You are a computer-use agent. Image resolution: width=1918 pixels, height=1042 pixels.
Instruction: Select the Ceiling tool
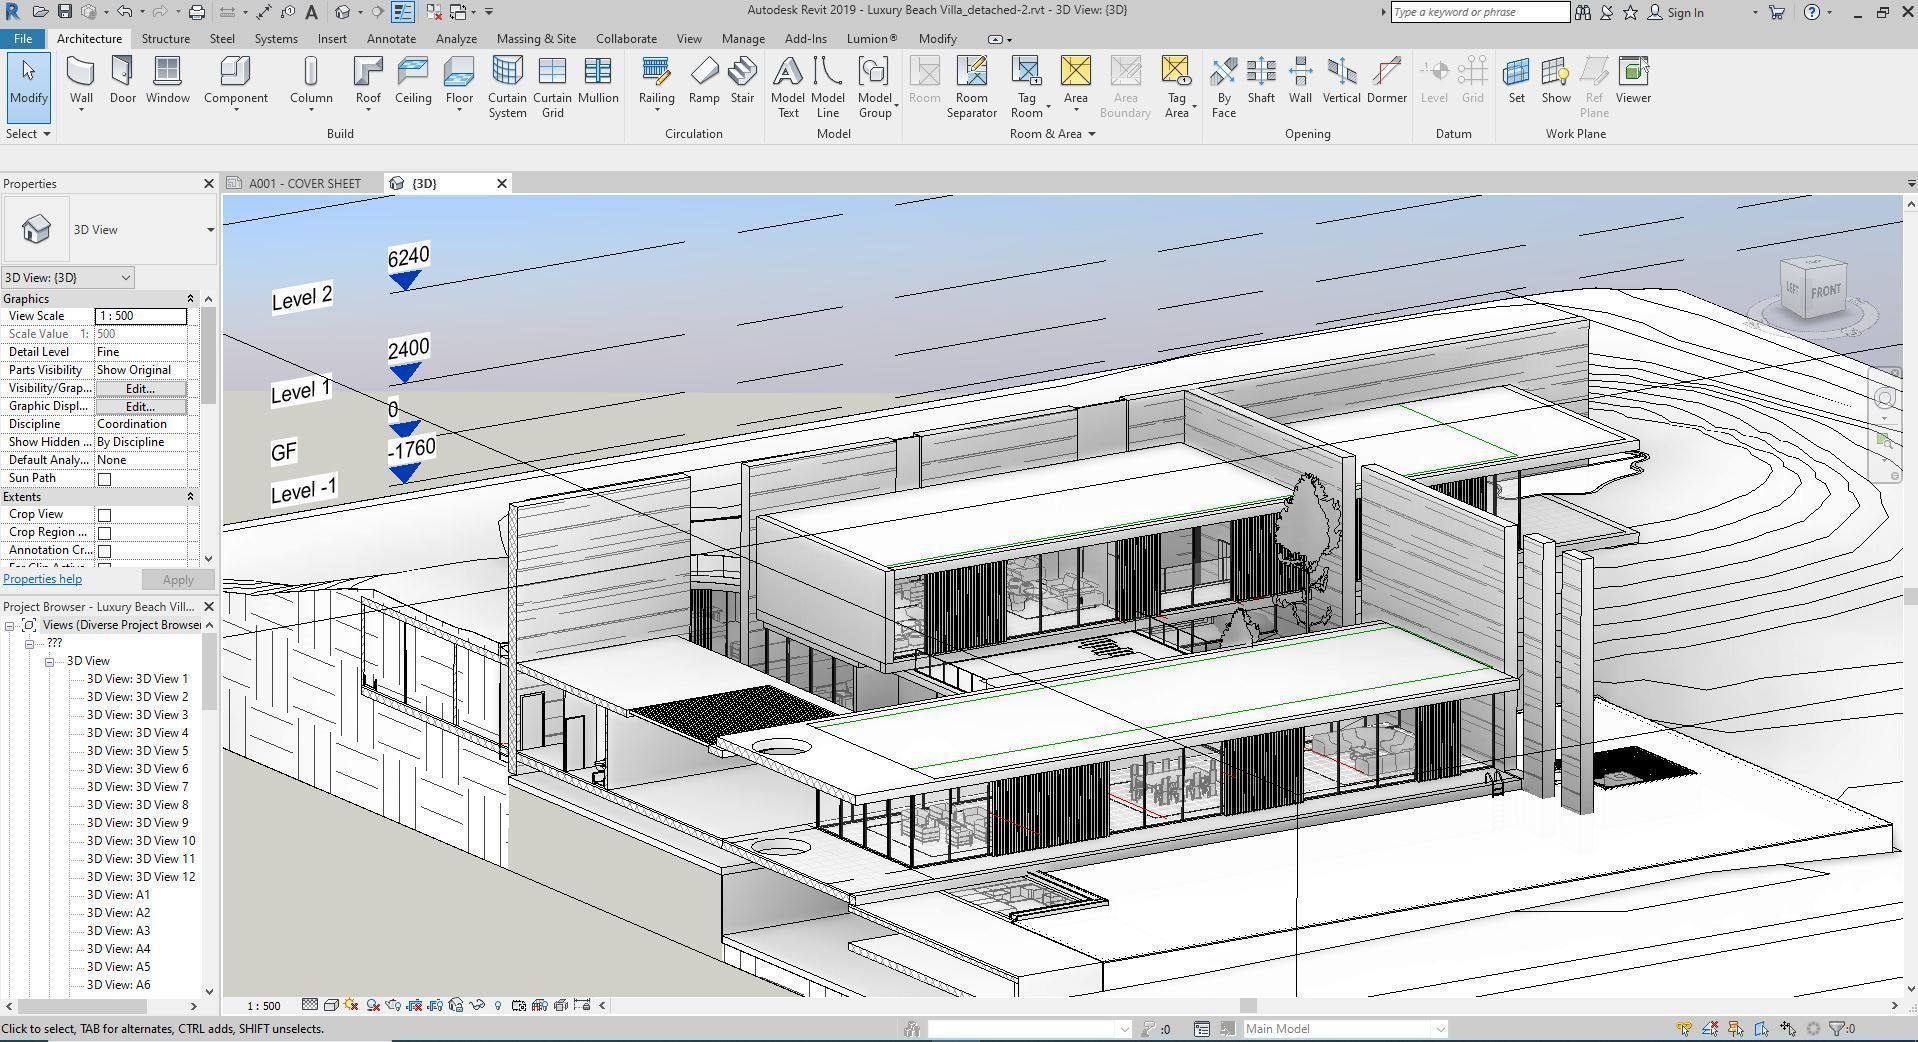413,80
